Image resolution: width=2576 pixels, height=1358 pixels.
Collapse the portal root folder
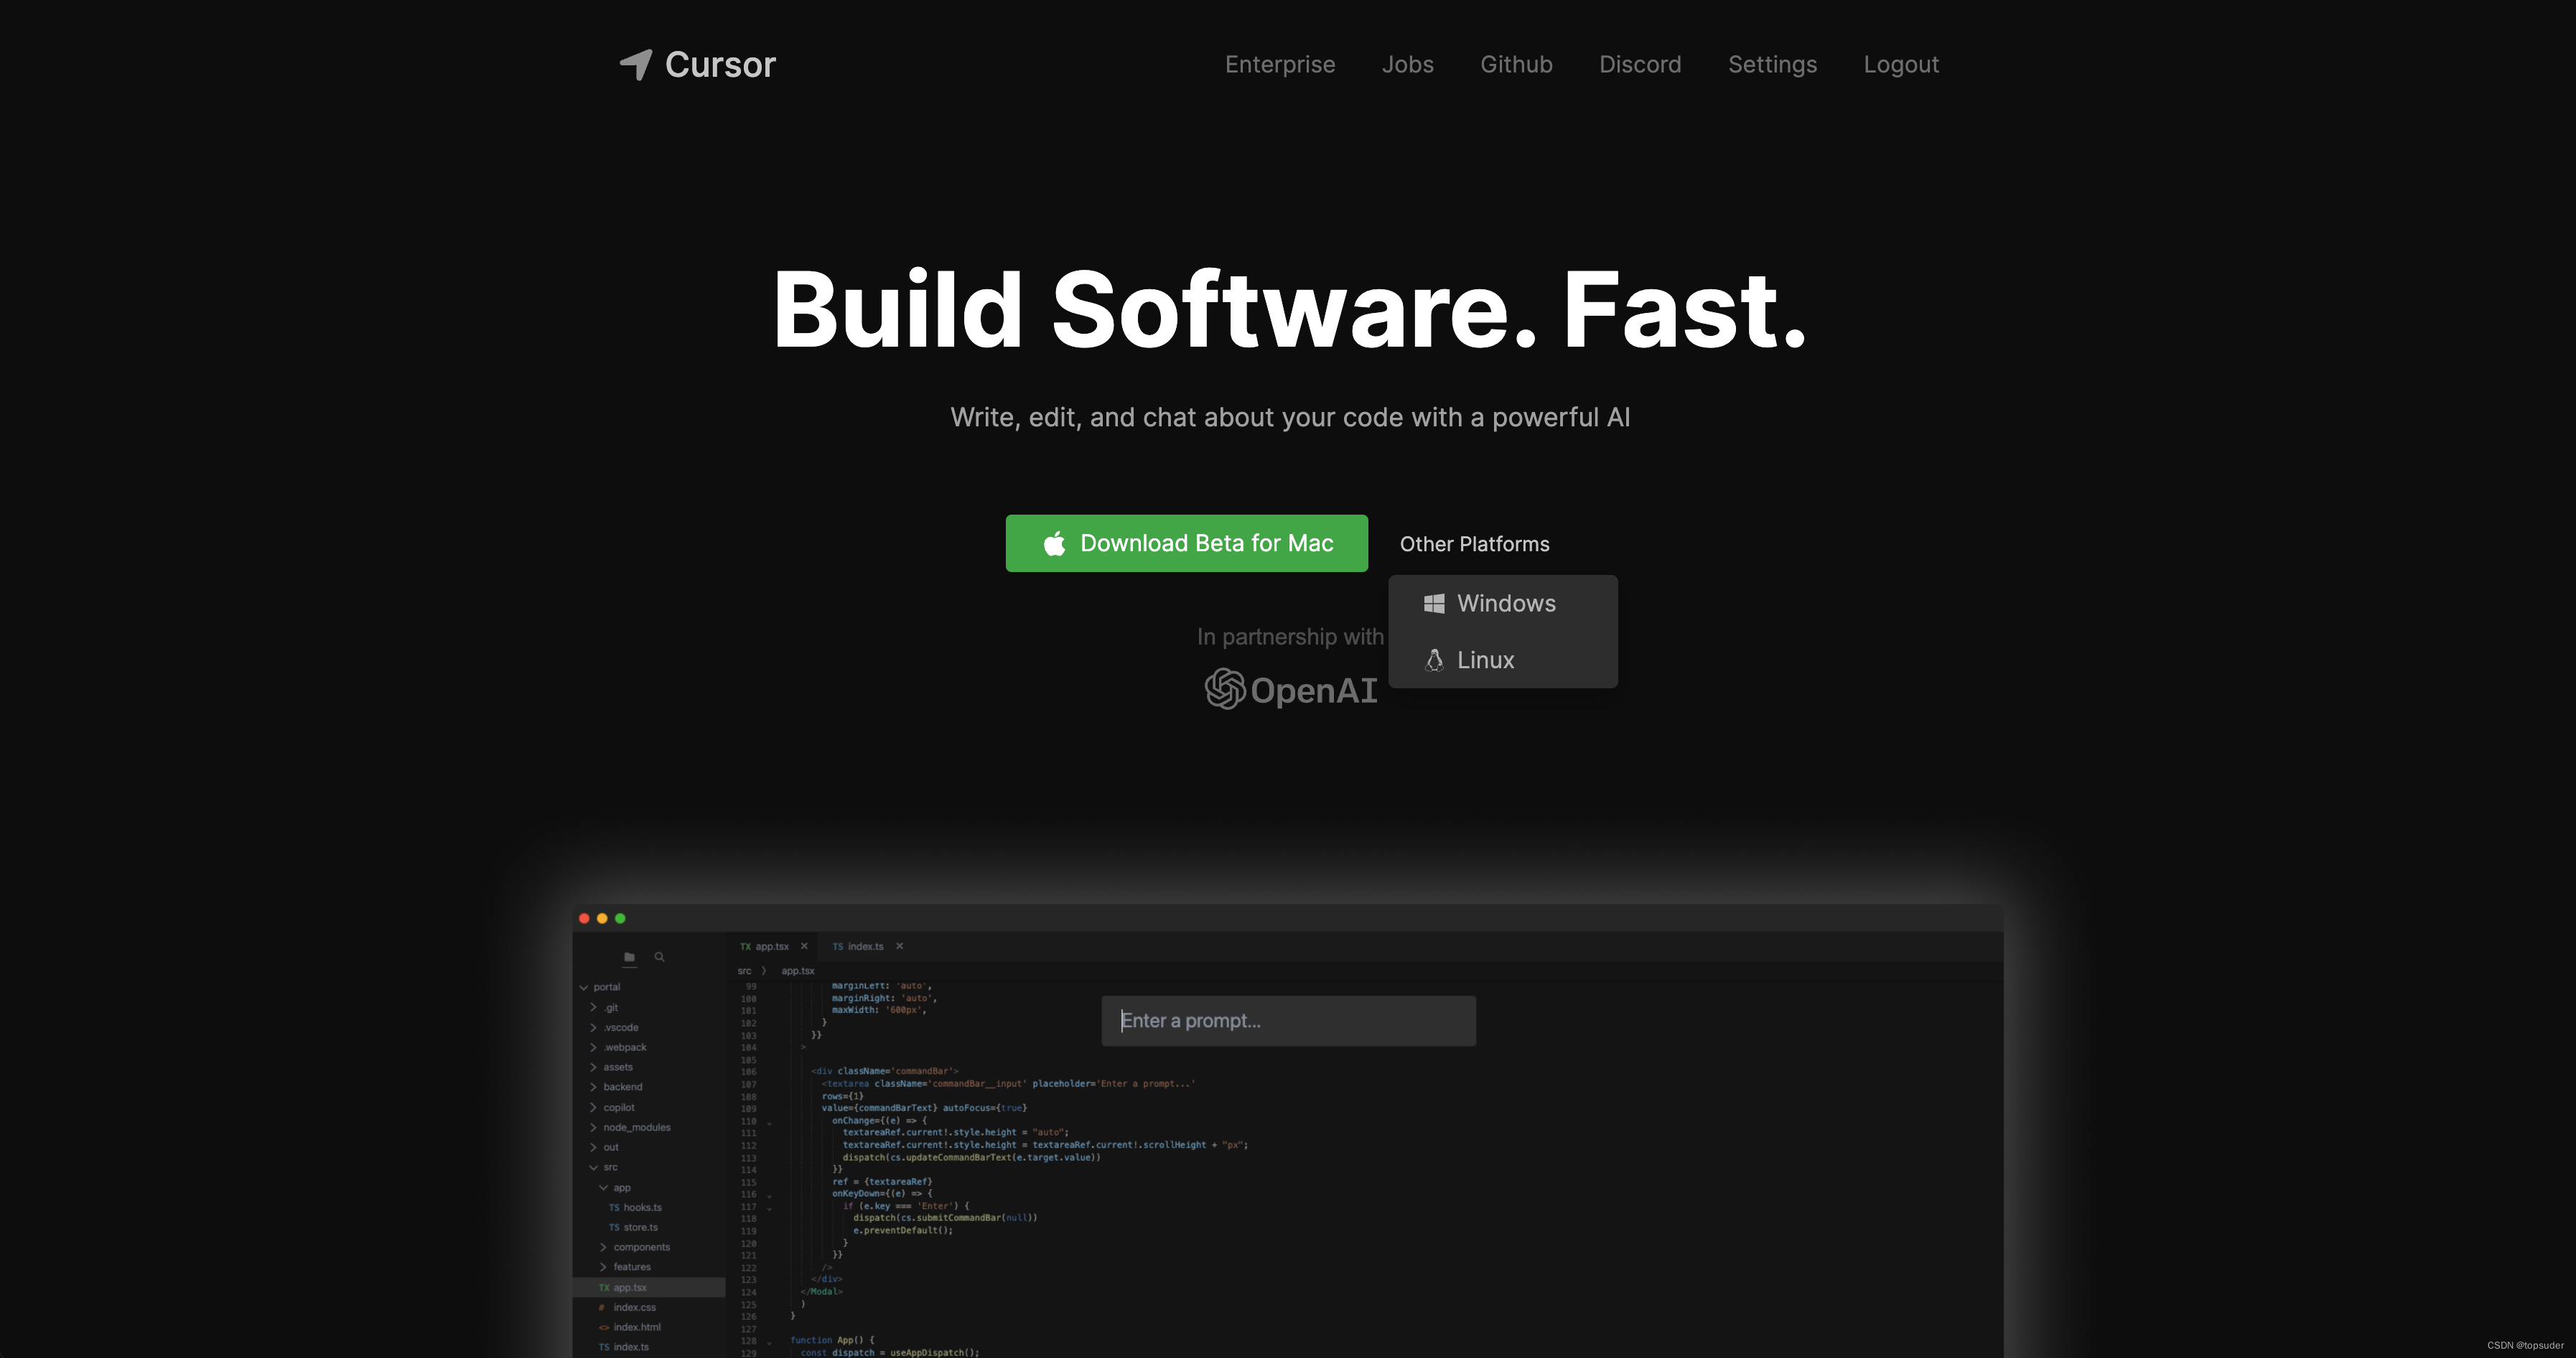584,987
